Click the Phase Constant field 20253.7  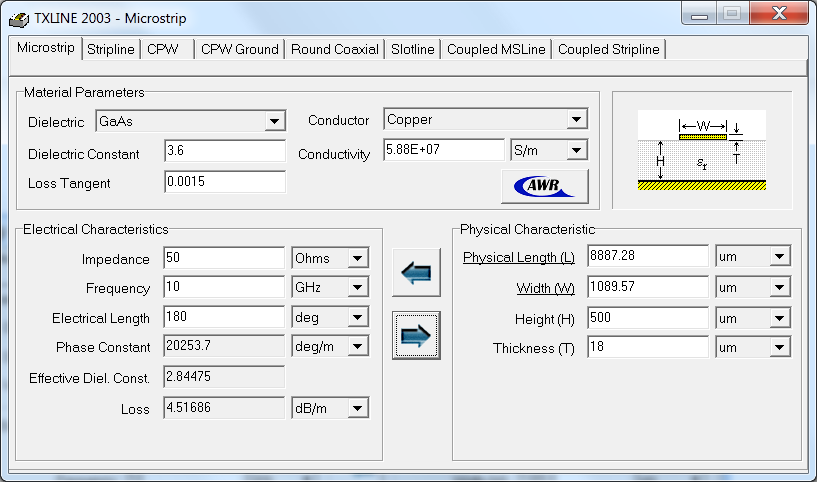[x=224, y=346]
